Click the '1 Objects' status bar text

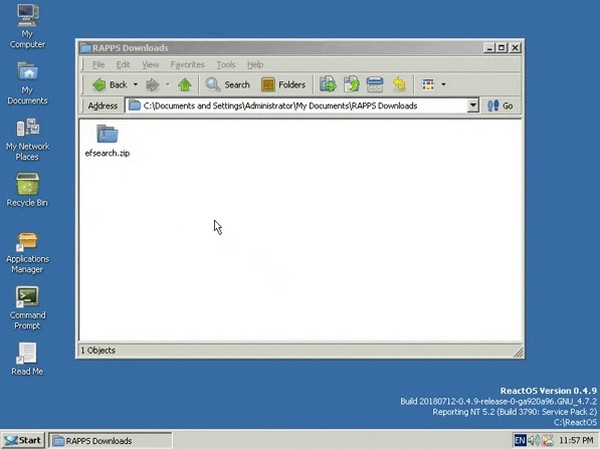coord(98,350)
